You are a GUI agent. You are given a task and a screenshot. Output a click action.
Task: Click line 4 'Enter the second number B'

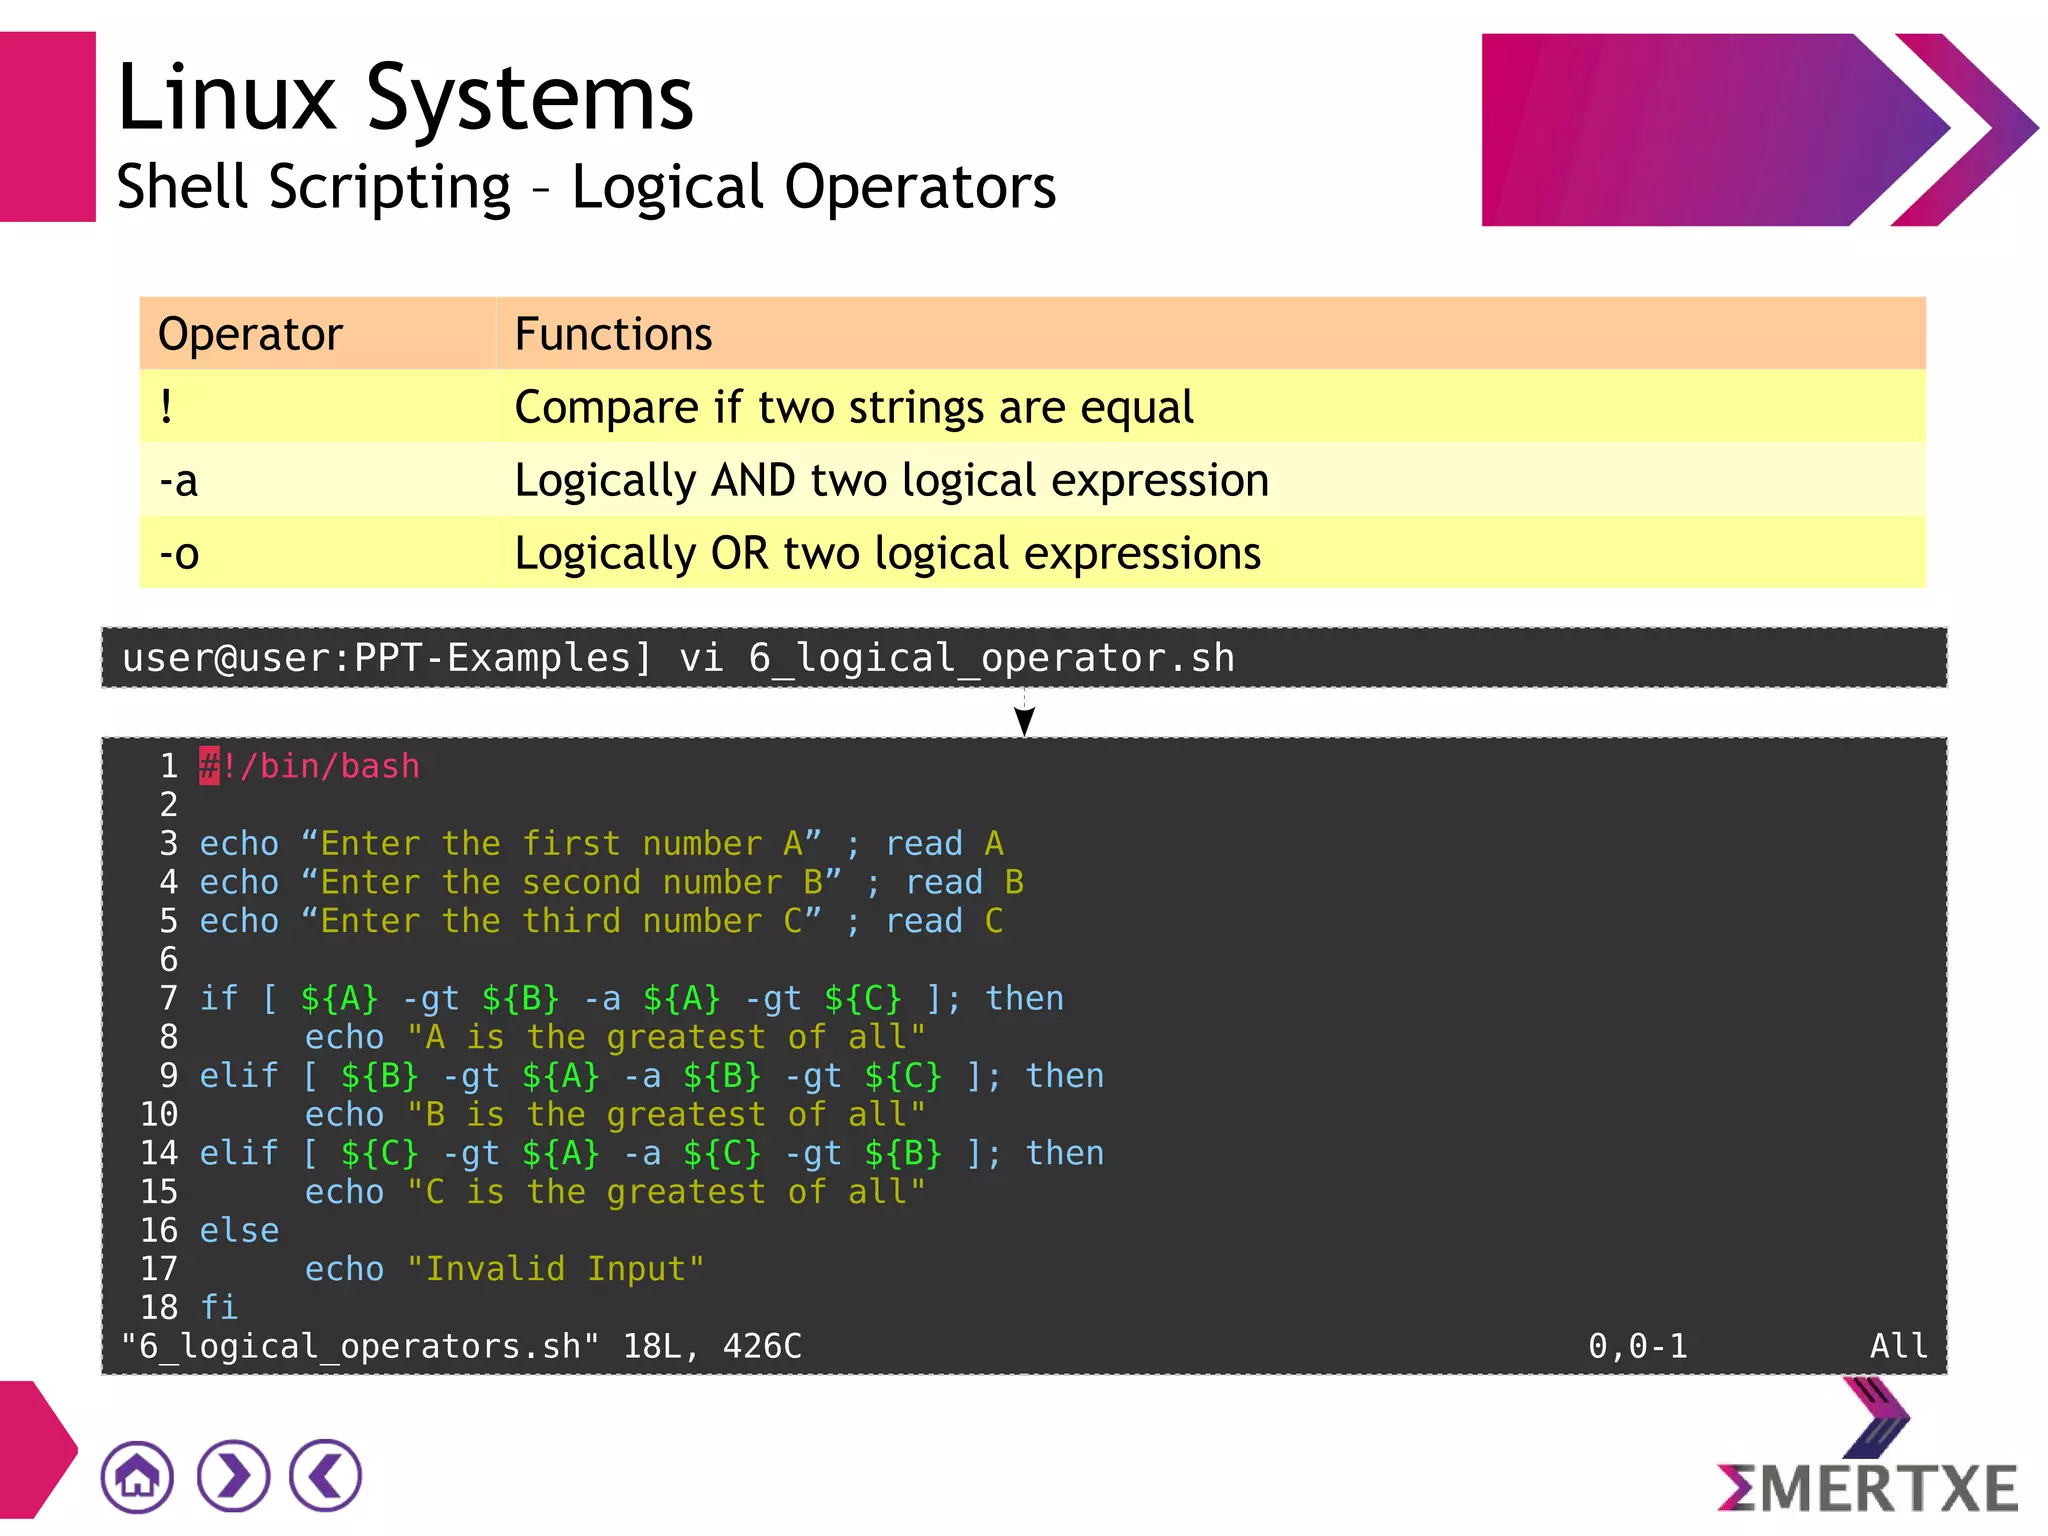click(611, 882)
